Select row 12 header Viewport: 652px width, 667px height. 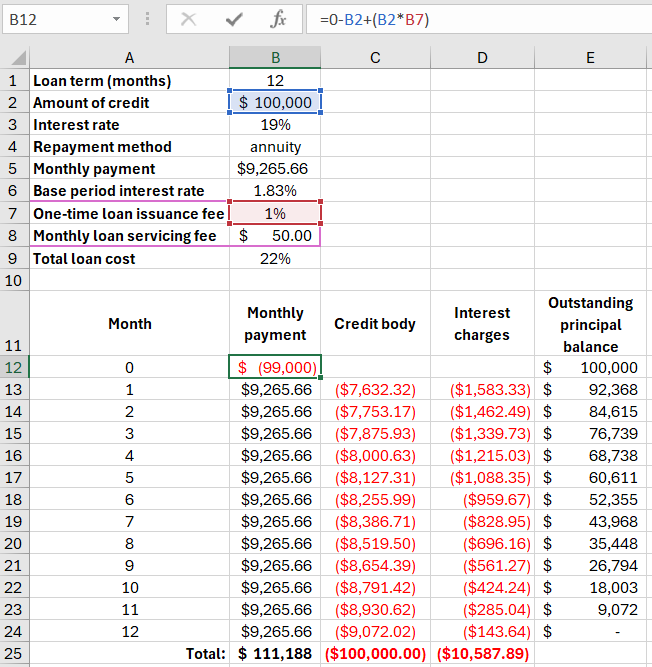[x=14, y=367]
